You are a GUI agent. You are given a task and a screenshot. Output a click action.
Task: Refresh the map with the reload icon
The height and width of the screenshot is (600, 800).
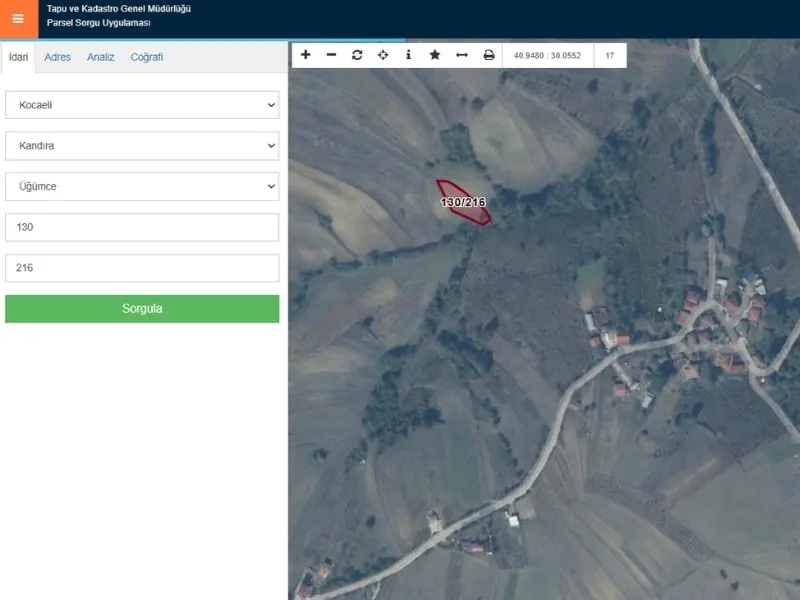pyautogui.click(x=357, y=55)
